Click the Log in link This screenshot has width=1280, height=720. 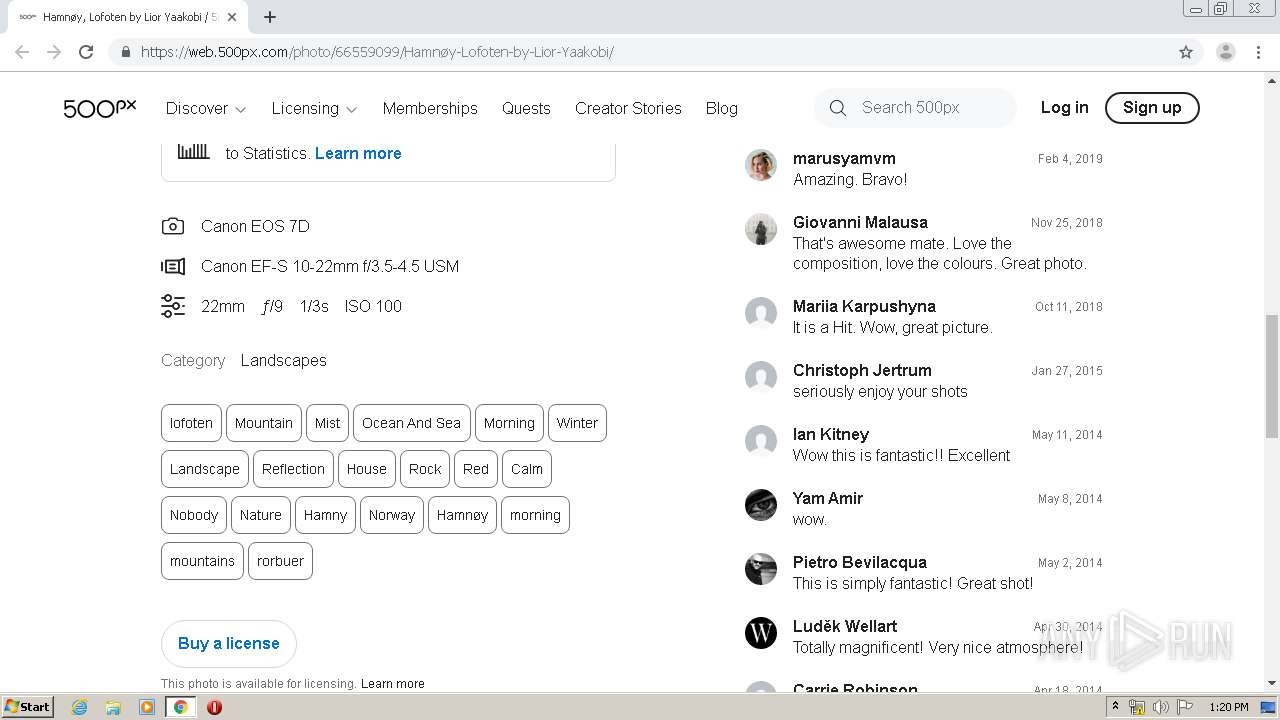click(1064, 108)
